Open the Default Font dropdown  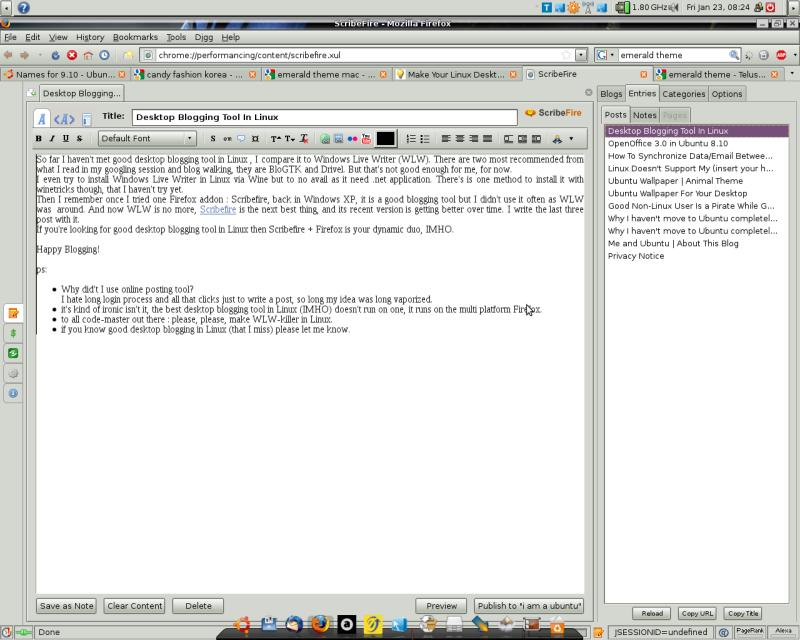point(147,138)
